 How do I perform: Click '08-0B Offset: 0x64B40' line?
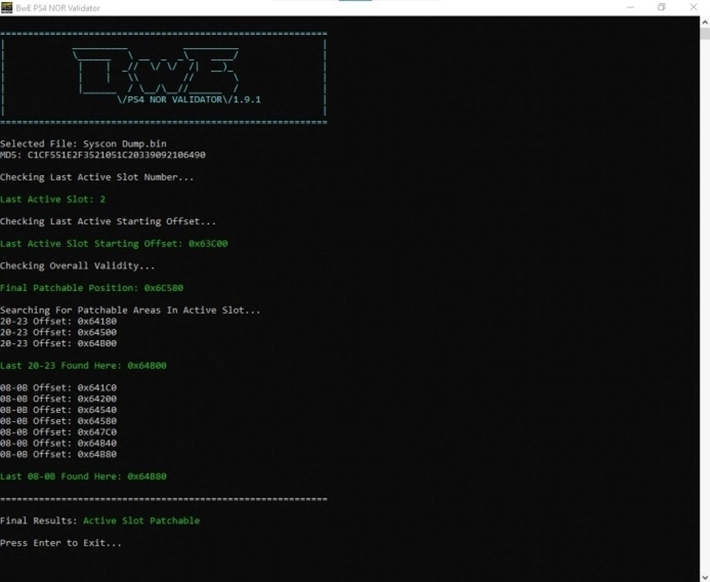tap(58, 443)
